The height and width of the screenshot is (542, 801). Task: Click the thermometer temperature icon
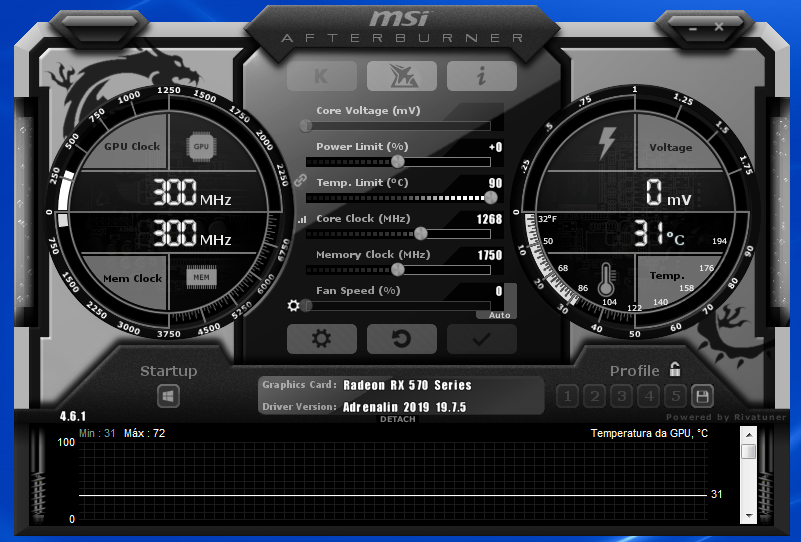tap(606, 280)
